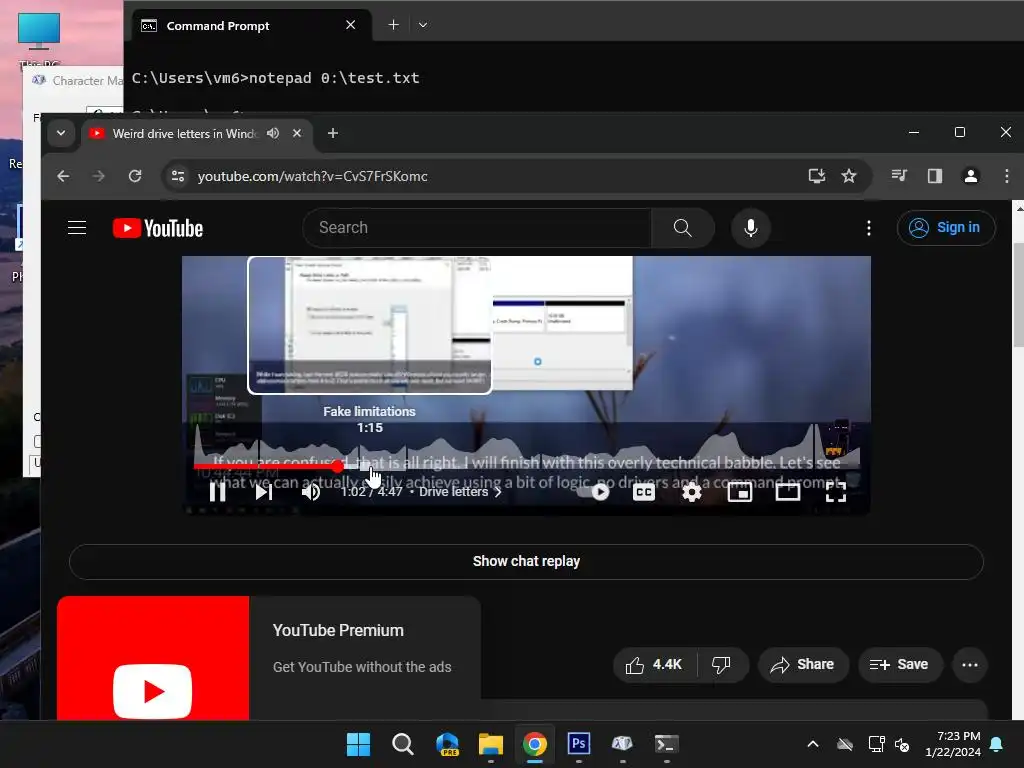The height and width of the screenshot is (768, 1024).
Task: Open Character Map taskbar icon
Action: click(622, 744)
